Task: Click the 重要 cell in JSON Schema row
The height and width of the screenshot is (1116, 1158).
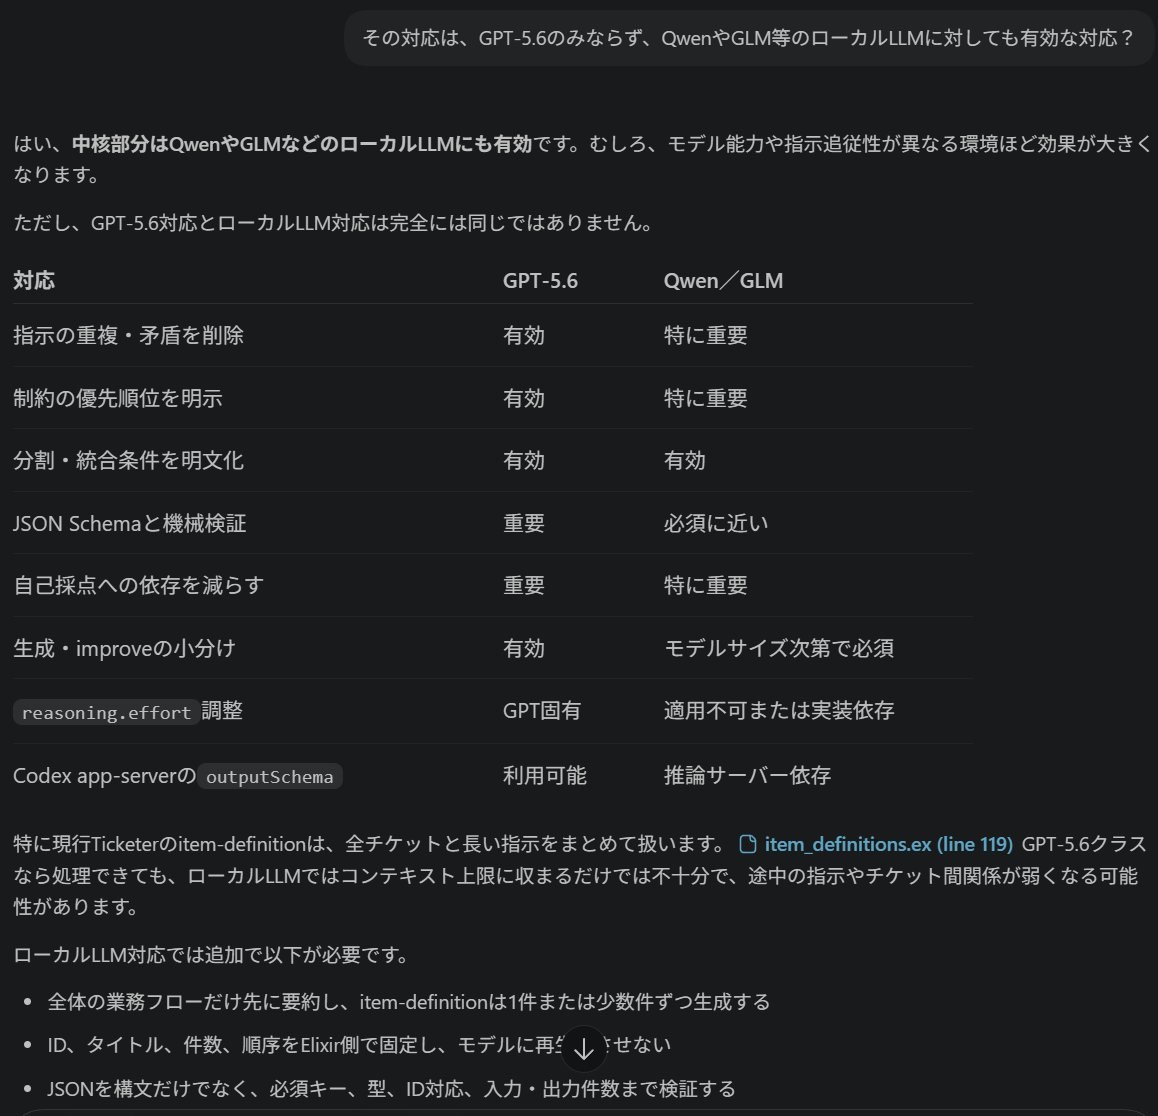Action: (524, 523)
